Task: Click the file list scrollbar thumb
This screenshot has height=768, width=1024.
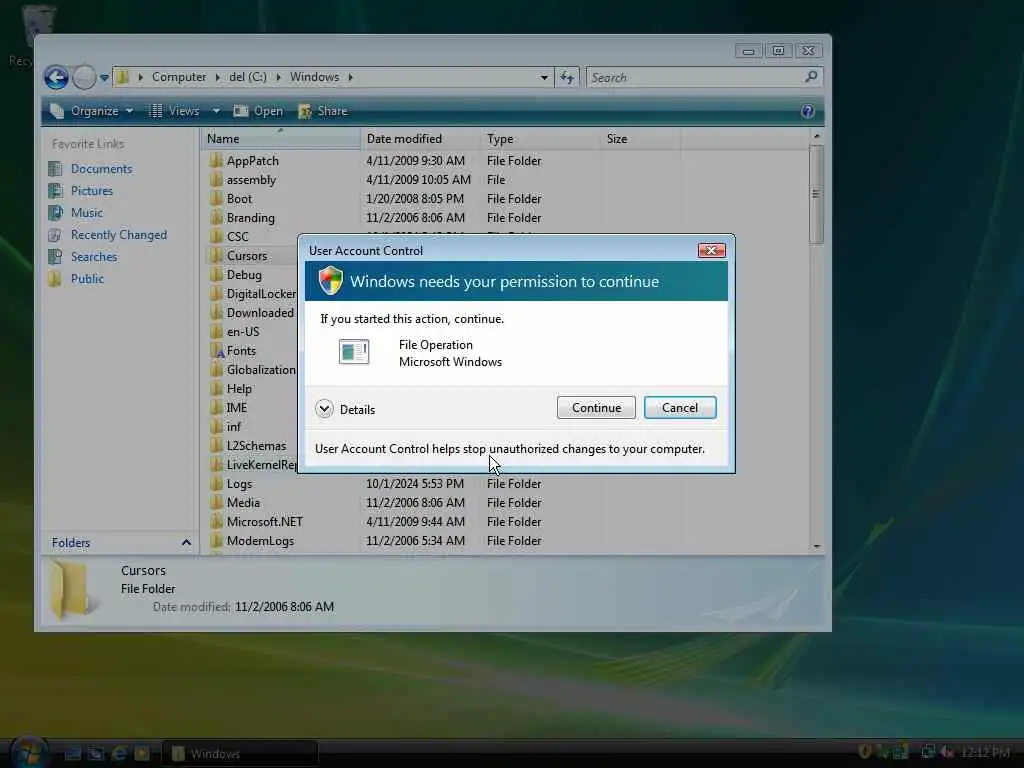Action: (816, 194)
